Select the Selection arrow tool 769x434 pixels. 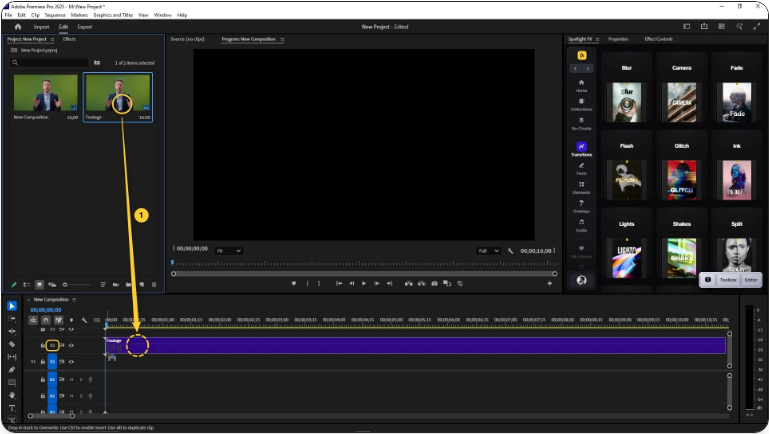click(x=12, y=306)
